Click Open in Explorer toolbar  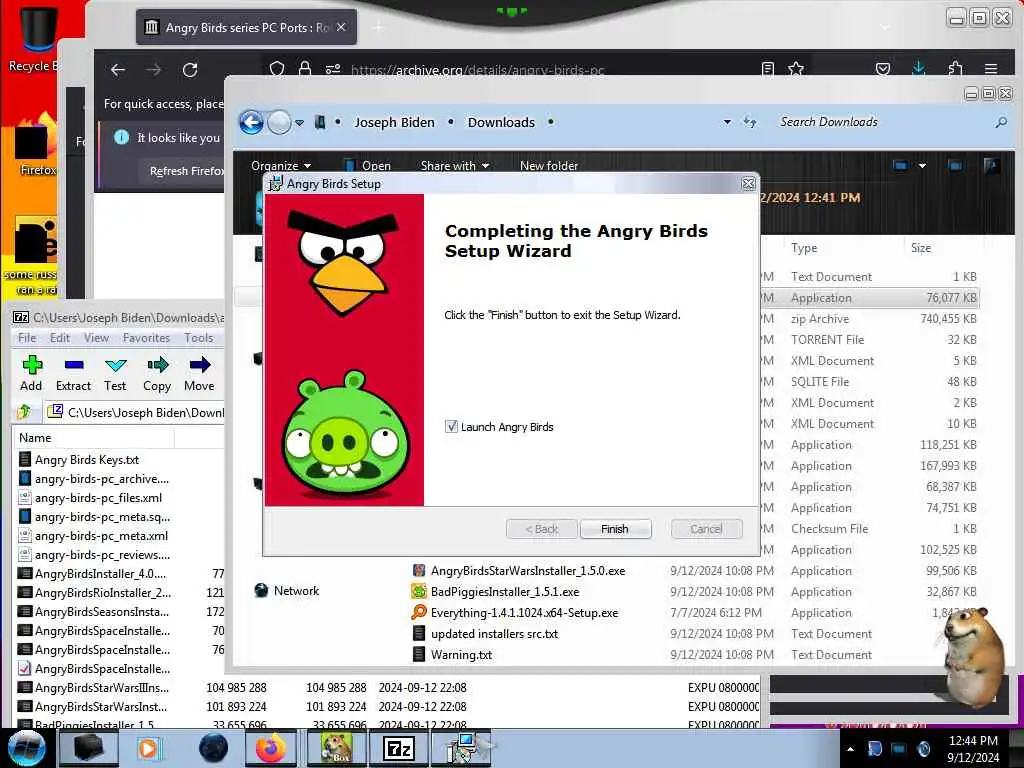tap(368, 165)
